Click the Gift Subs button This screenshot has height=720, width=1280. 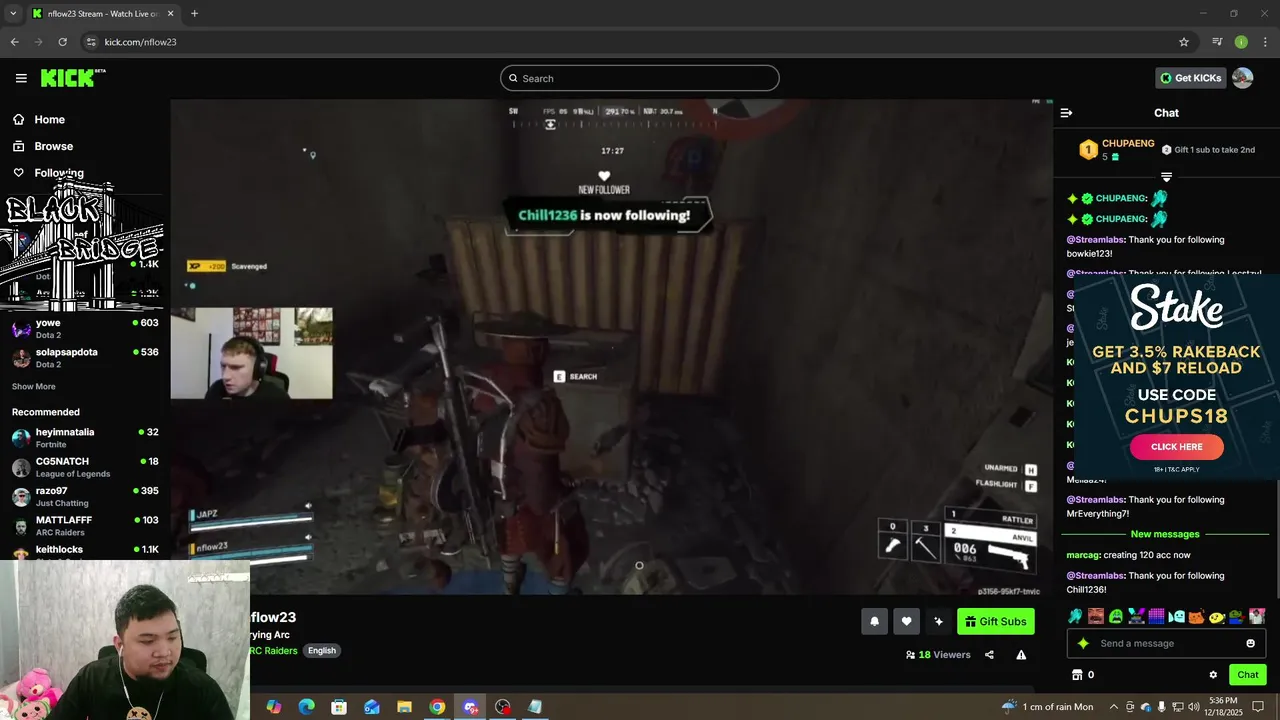pyautogui.click(x=996, y=621)
